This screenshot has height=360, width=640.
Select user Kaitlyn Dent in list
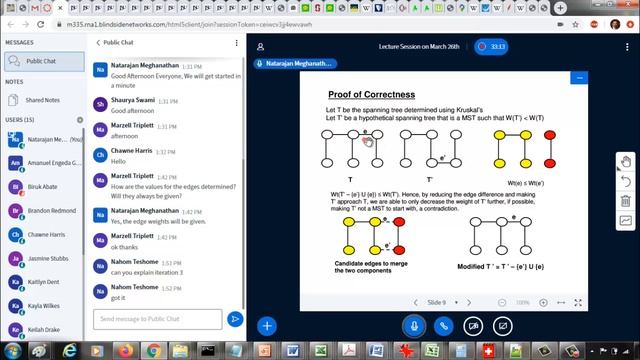[44, 282]
